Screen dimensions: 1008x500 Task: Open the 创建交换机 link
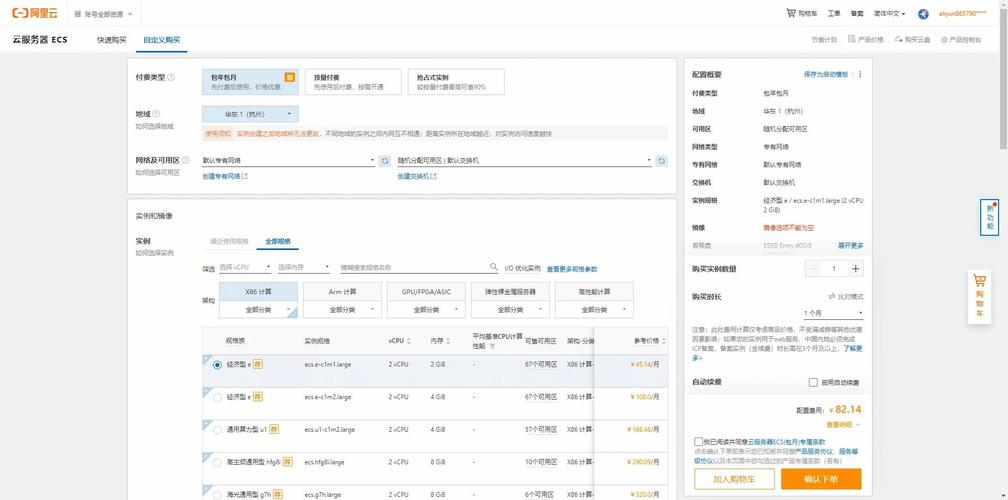(417, 176)
